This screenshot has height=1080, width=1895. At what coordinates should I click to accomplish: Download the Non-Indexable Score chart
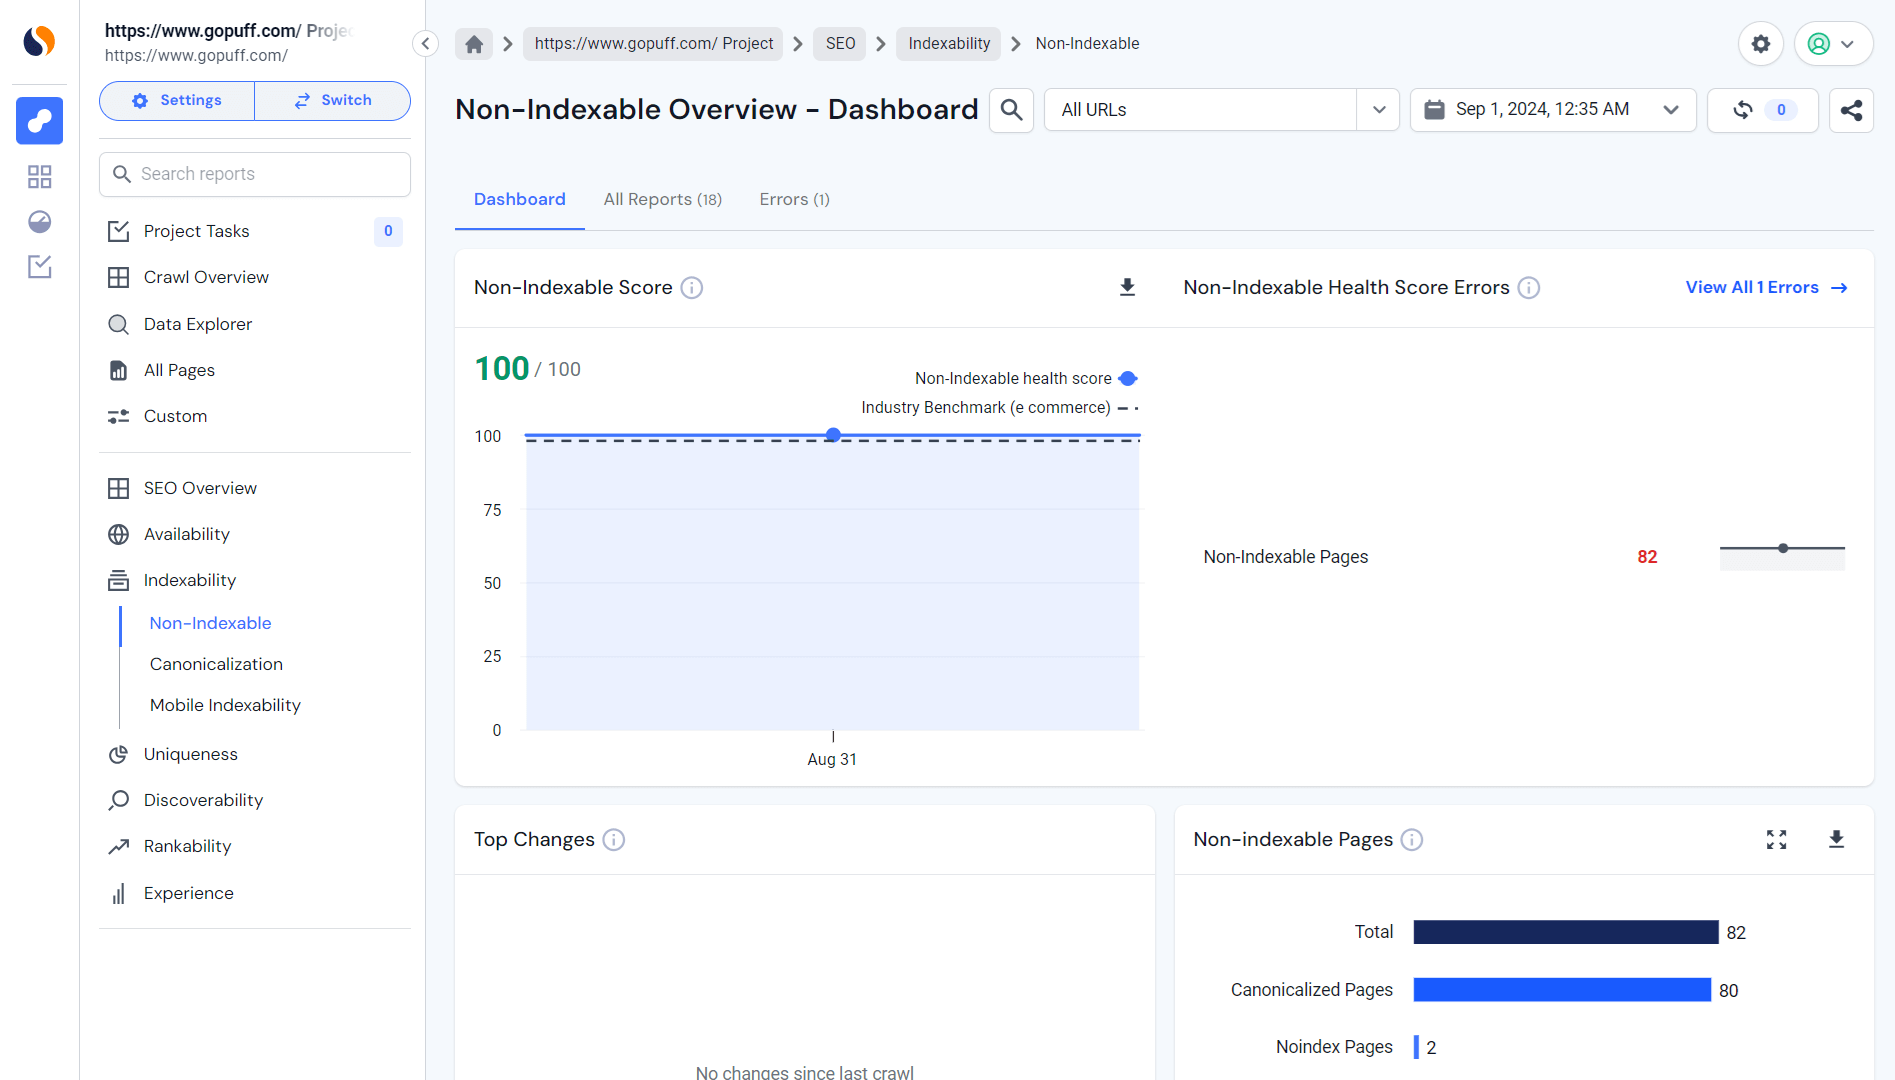click(x=1127, y=287)
